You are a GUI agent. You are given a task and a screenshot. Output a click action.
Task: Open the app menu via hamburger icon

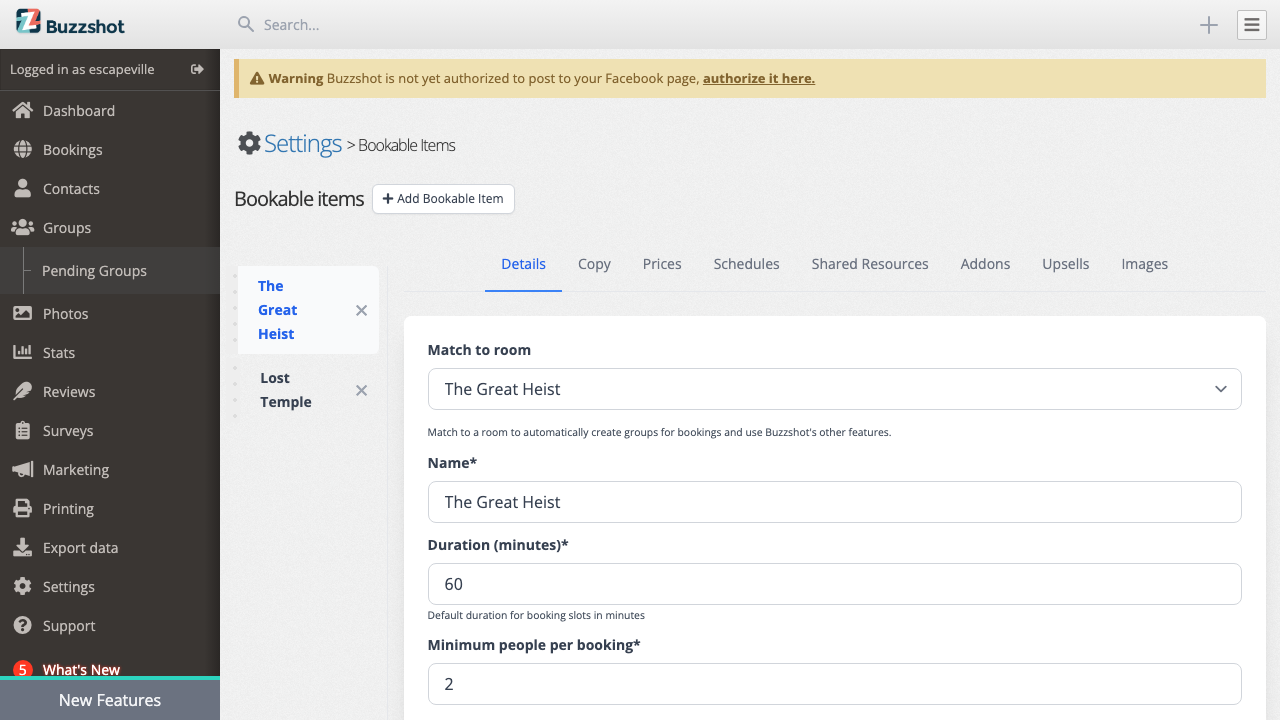(1251, 25)
